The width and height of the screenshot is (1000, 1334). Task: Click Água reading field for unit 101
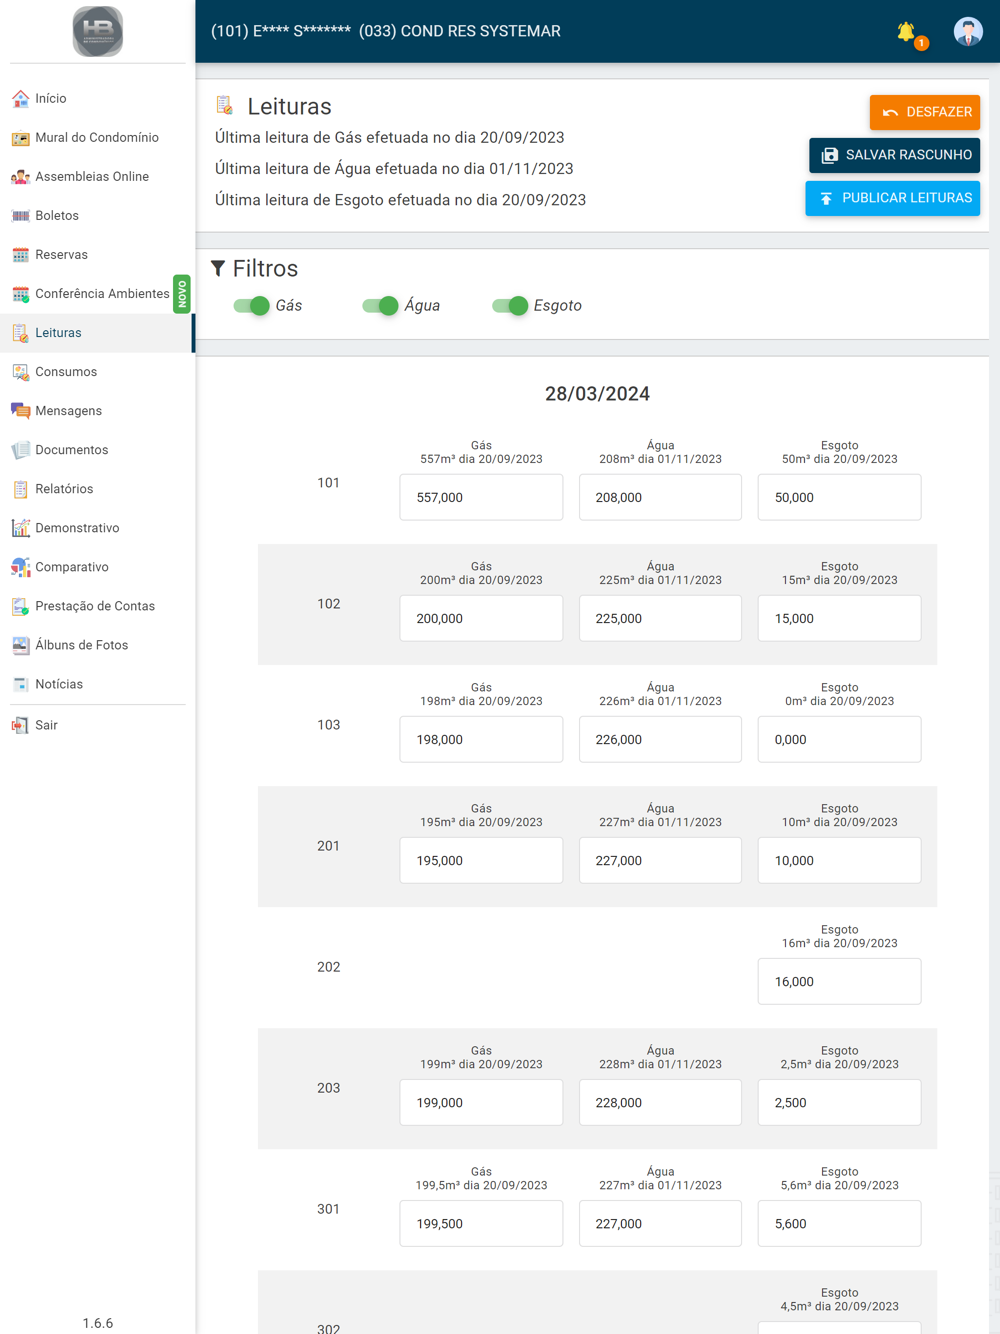click(x=660, y=497)
